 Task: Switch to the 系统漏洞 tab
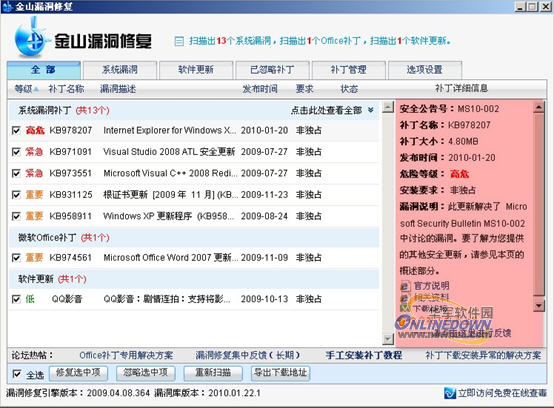[x=120, y=70]
